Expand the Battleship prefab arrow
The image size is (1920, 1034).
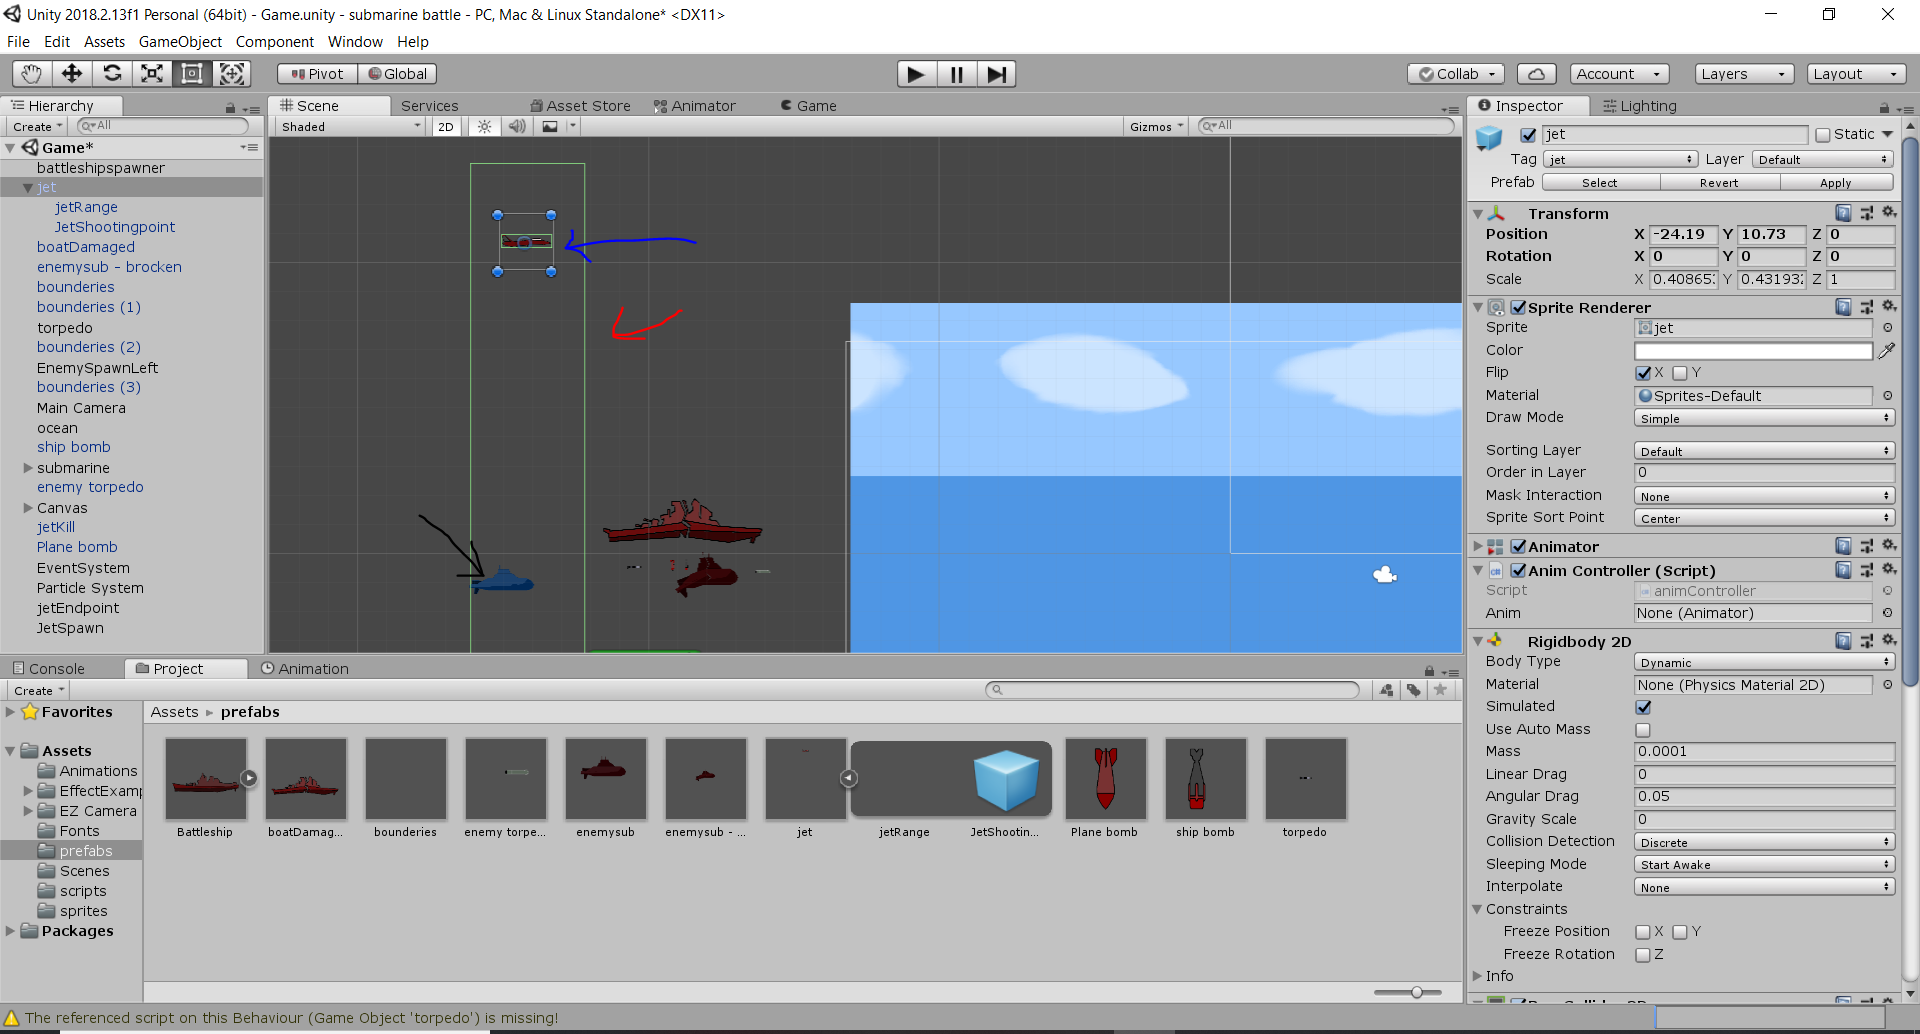(249, 778)
